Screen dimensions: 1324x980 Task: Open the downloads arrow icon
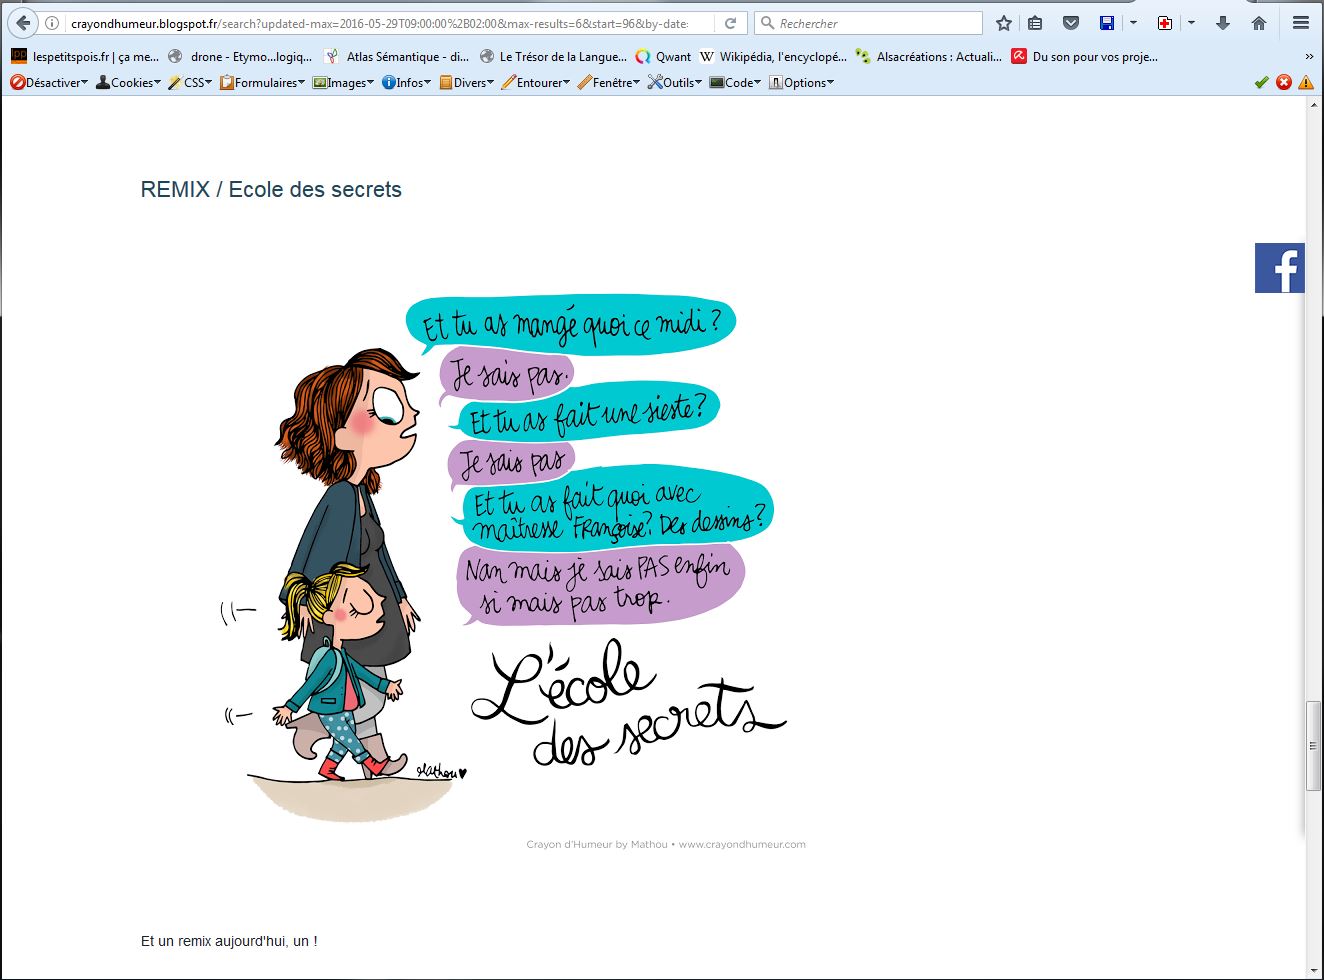pyautogui.click(x=1222, y=23)
